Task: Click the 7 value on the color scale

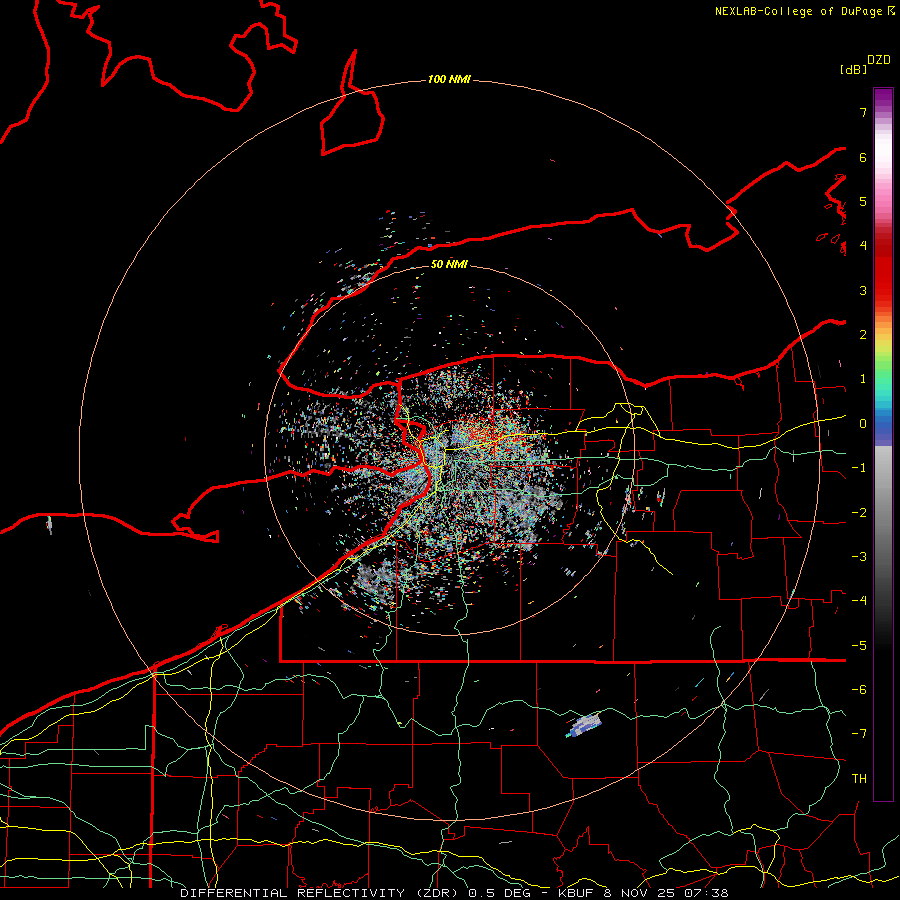Action: click(x=863, y=112)
